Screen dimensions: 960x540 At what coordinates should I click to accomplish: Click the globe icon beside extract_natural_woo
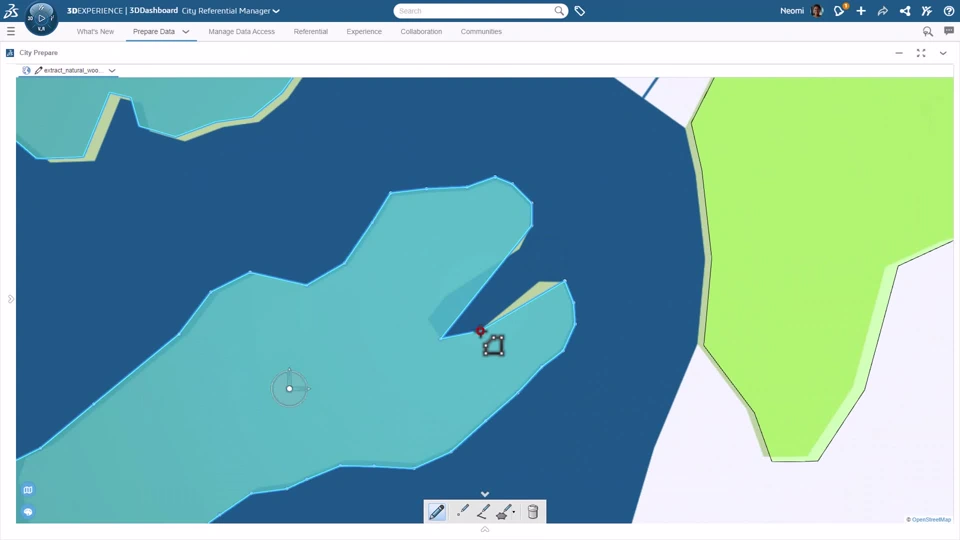(26, 70)
